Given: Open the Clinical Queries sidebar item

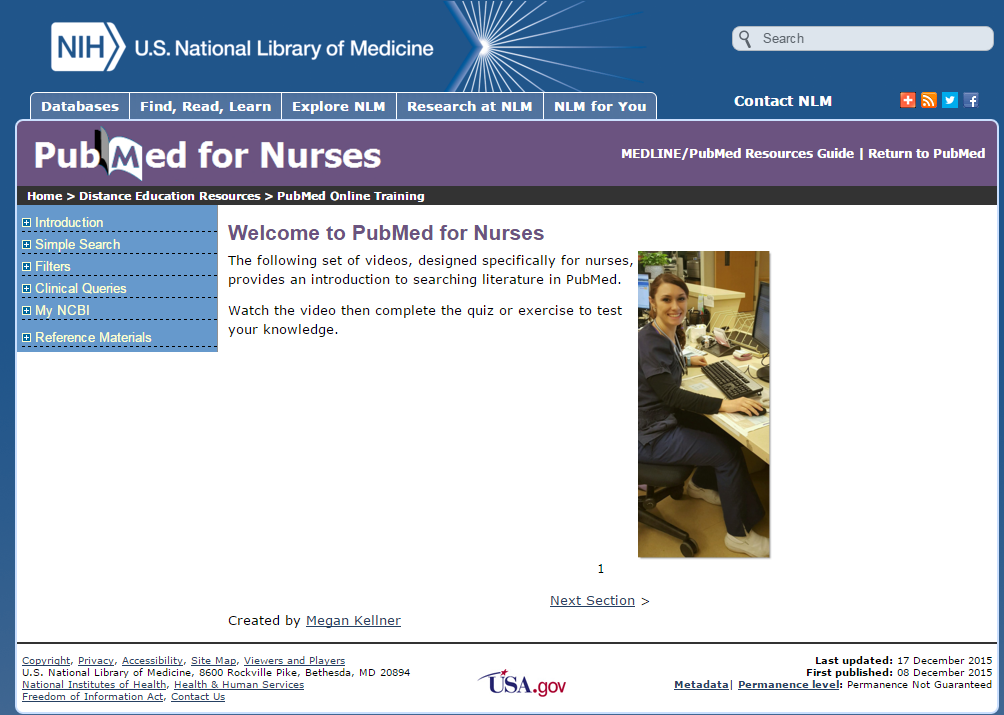Looking at the screenshot, I should [81, 289].
